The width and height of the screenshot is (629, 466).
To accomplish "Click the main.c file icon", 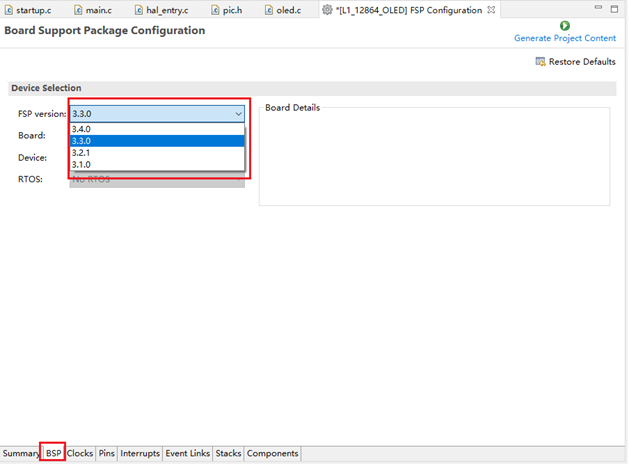I will tap(78, 10).
